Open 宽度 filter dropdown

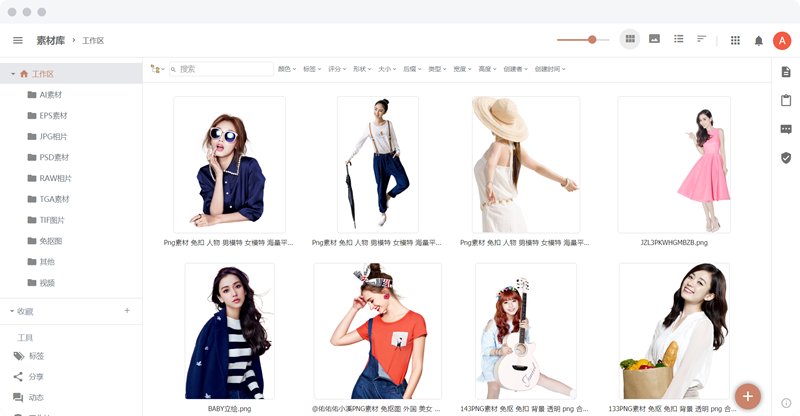462,69
